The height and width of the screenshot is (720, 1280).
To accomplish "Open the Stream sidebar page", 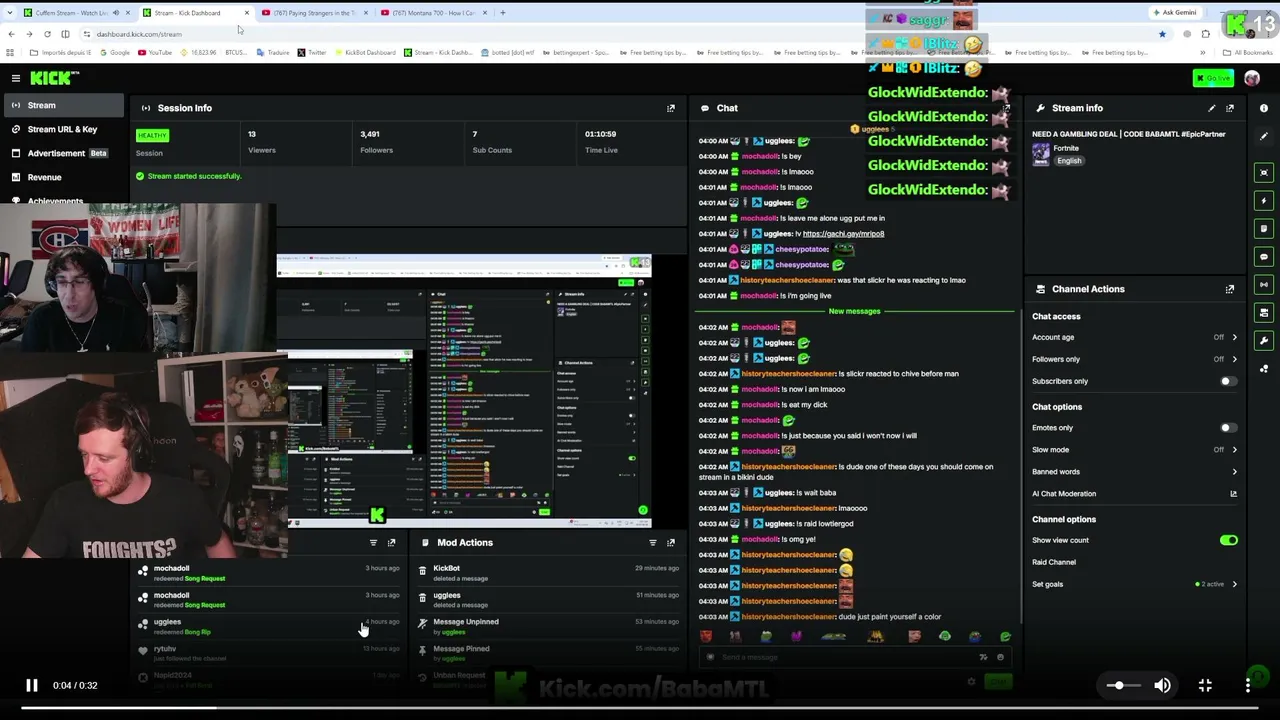I will pos(62,105).
